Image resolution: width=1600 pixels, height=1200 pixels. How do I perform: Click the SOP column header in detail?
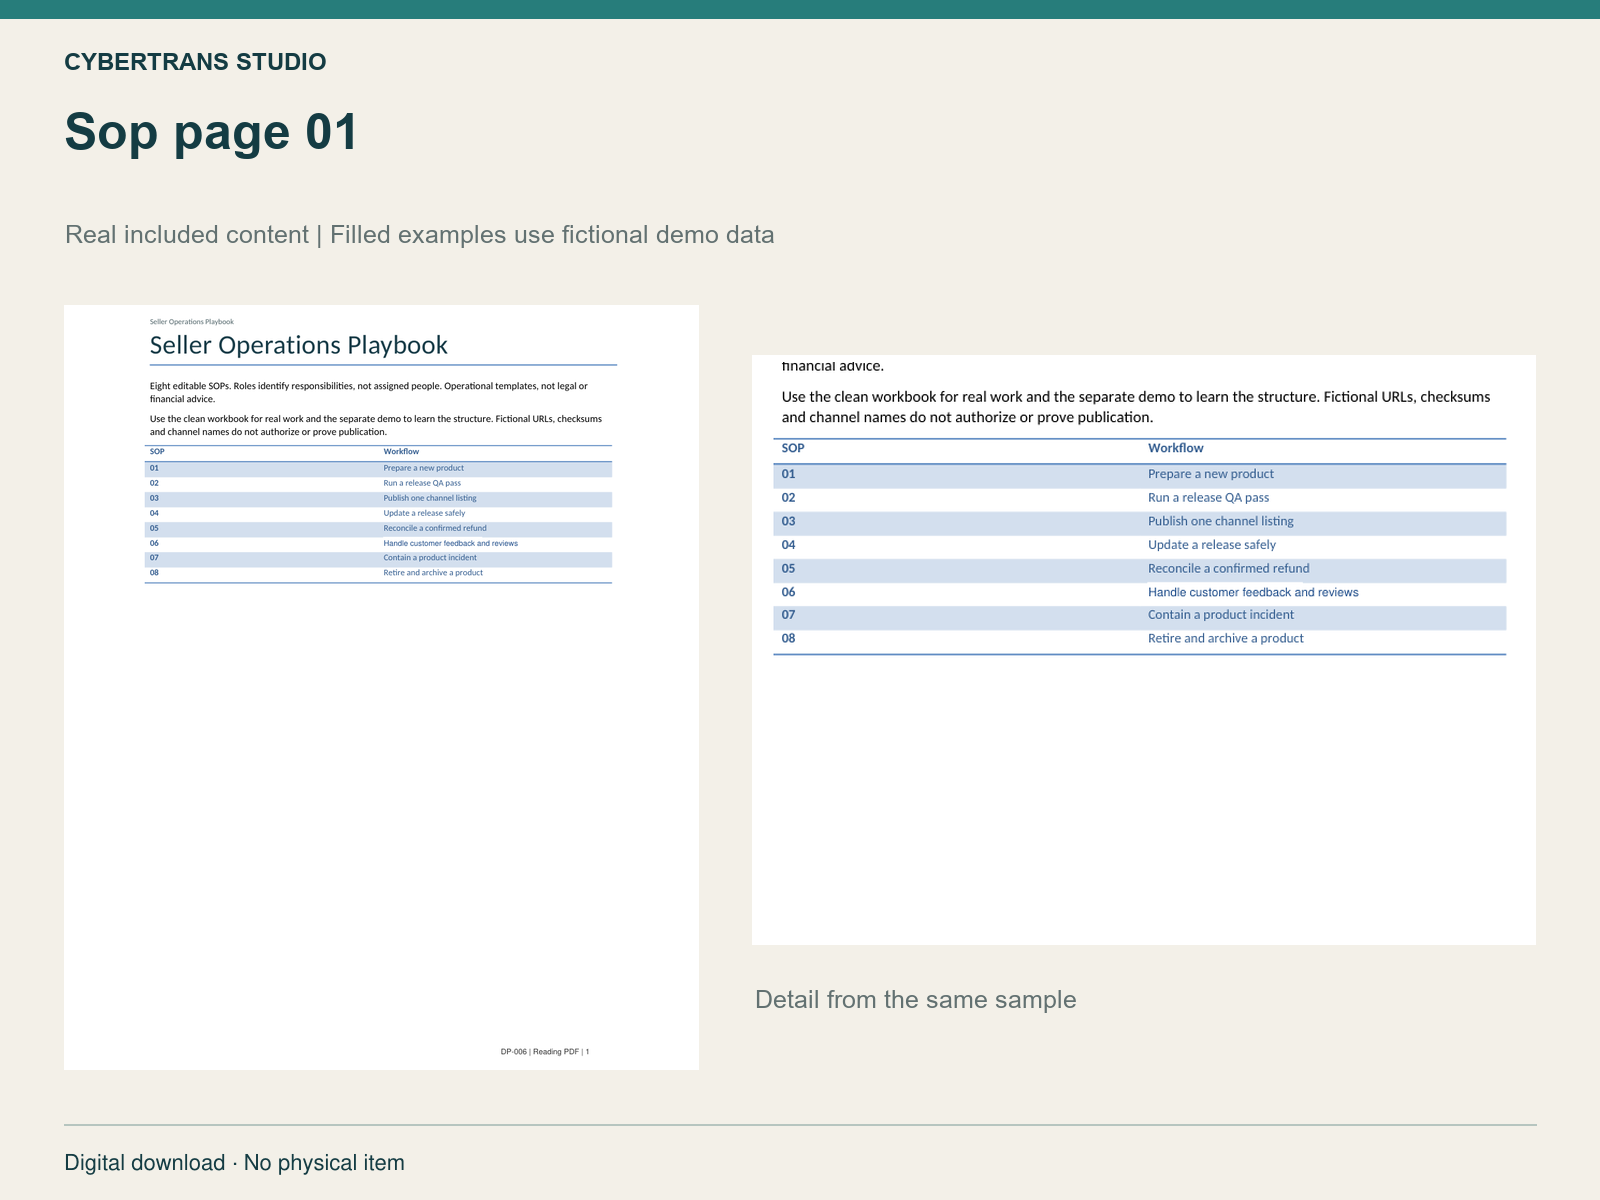tap(793, 448)
